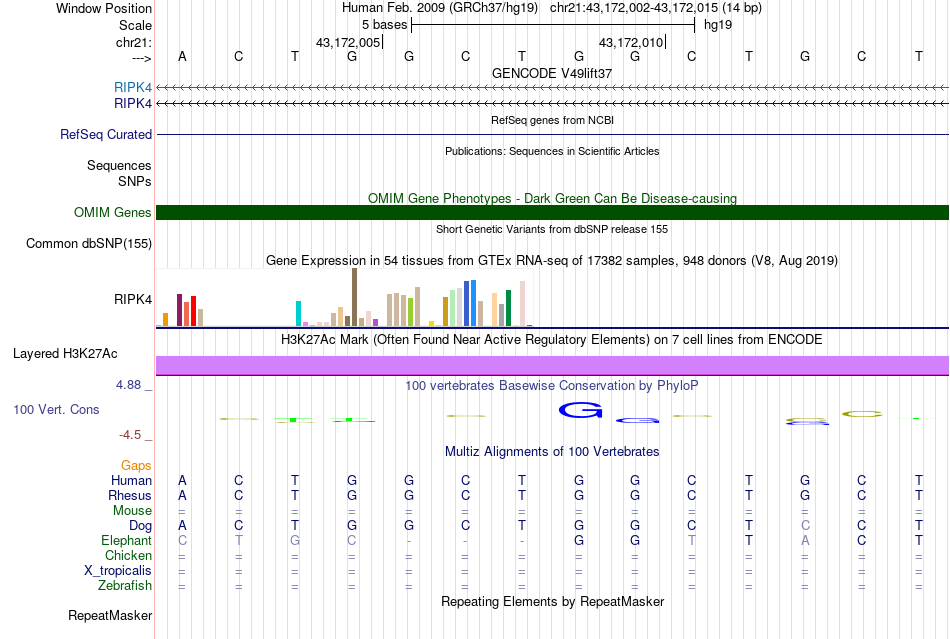Screen dimensions: 950x639
Task: Click the 43,172,010 ruler coordinate
Action: [631, 42]
